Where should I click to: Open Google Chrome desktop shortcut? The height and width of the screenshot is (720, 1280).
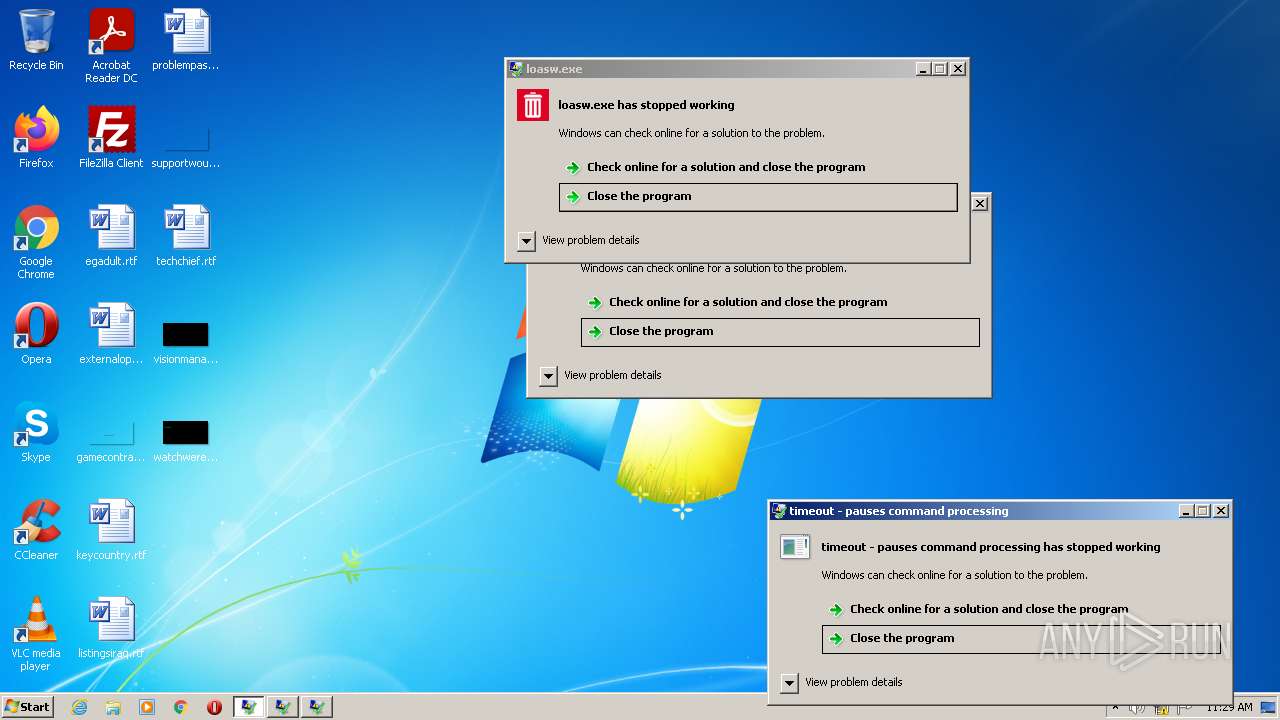(36, 242)
